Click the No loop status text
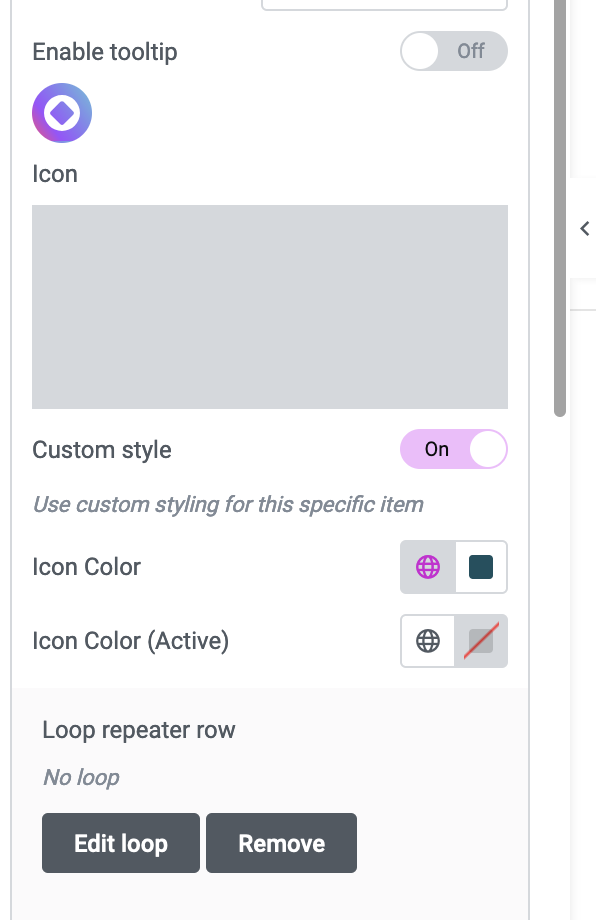Screen dimensions: 596x920 [x=81, y=777]
